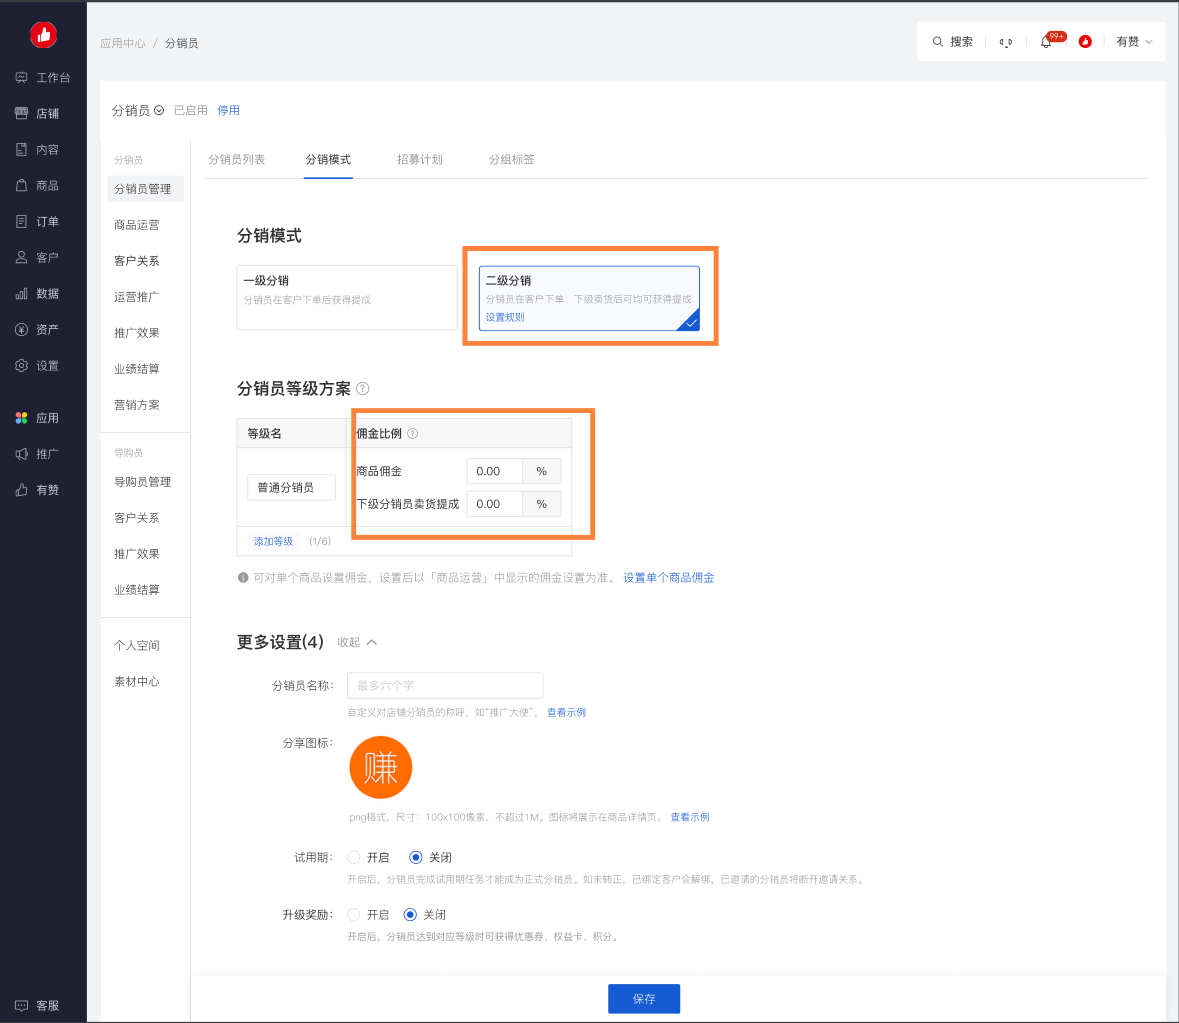Open the 设置单个商品佣金 link
The image size is (1179, 1023).
[x=668, y=578]
